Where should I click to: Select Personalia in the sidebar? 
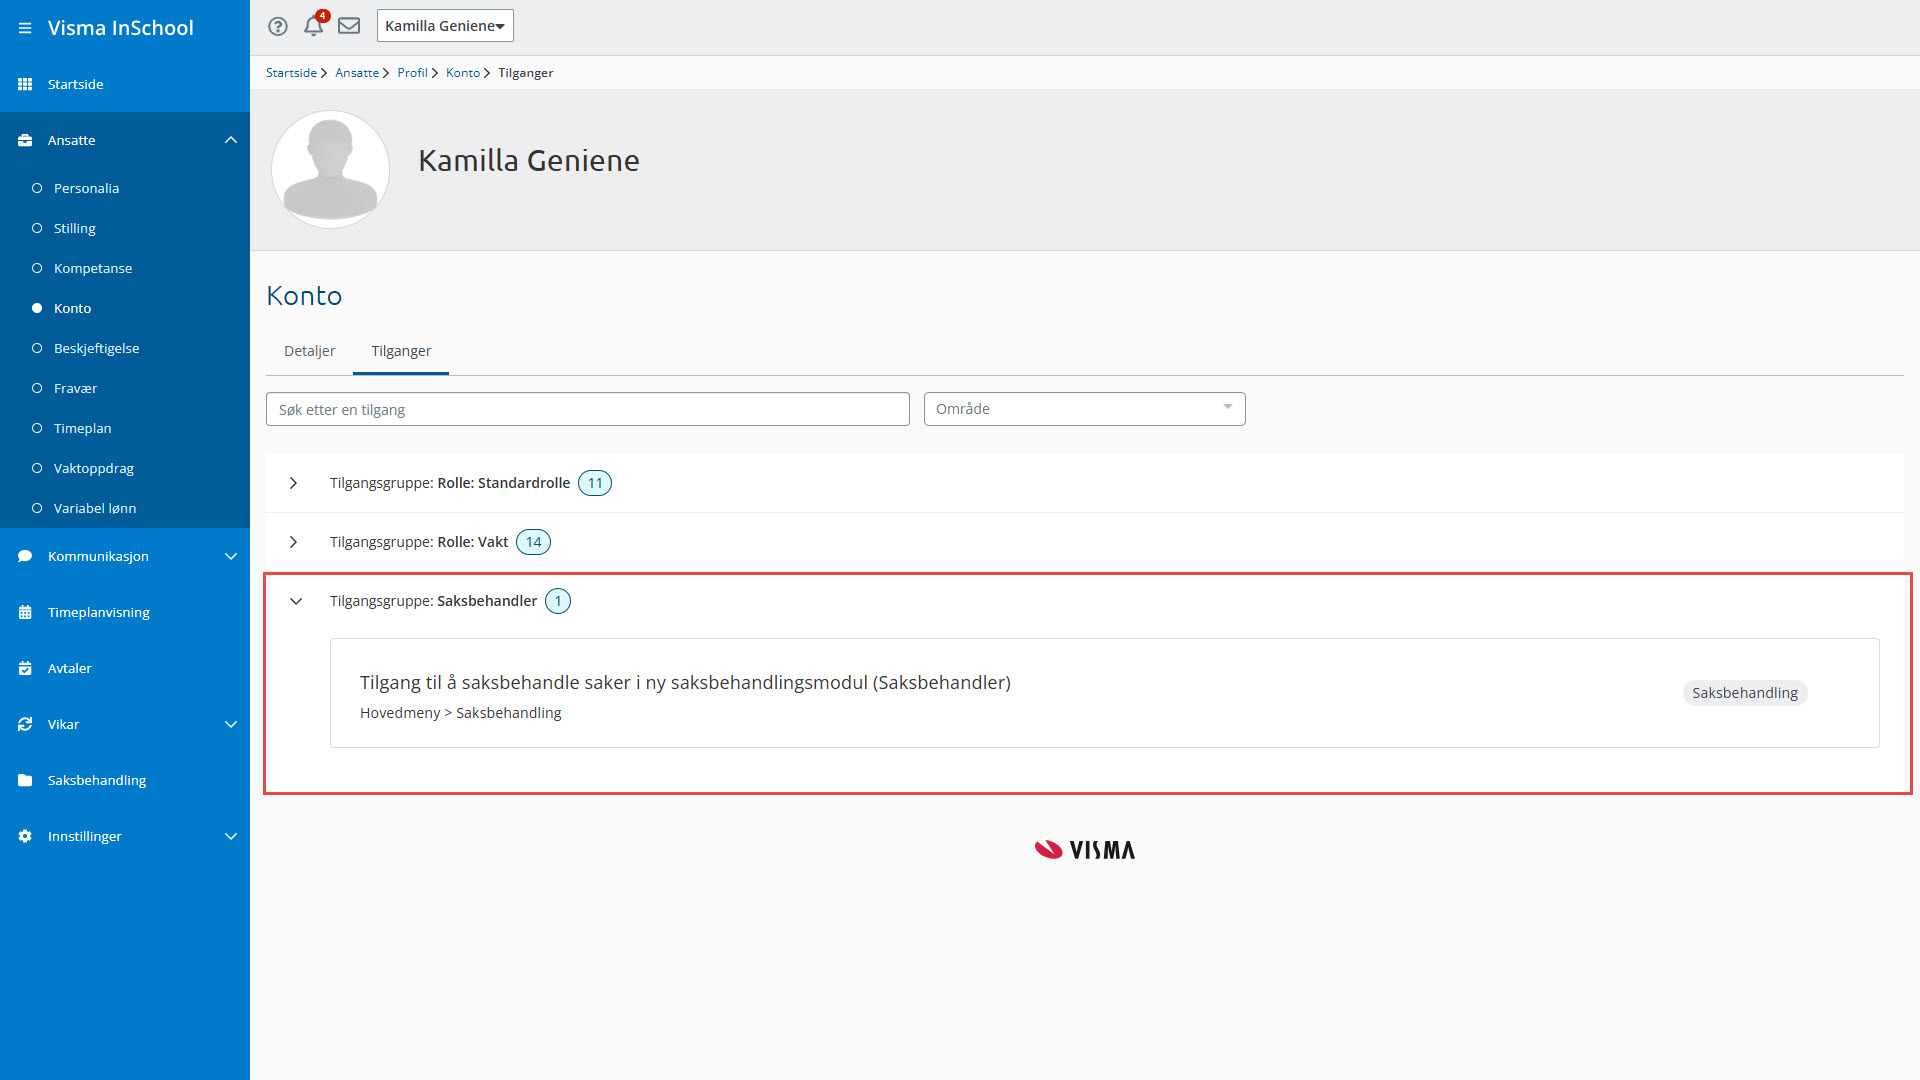click(86, 188)
